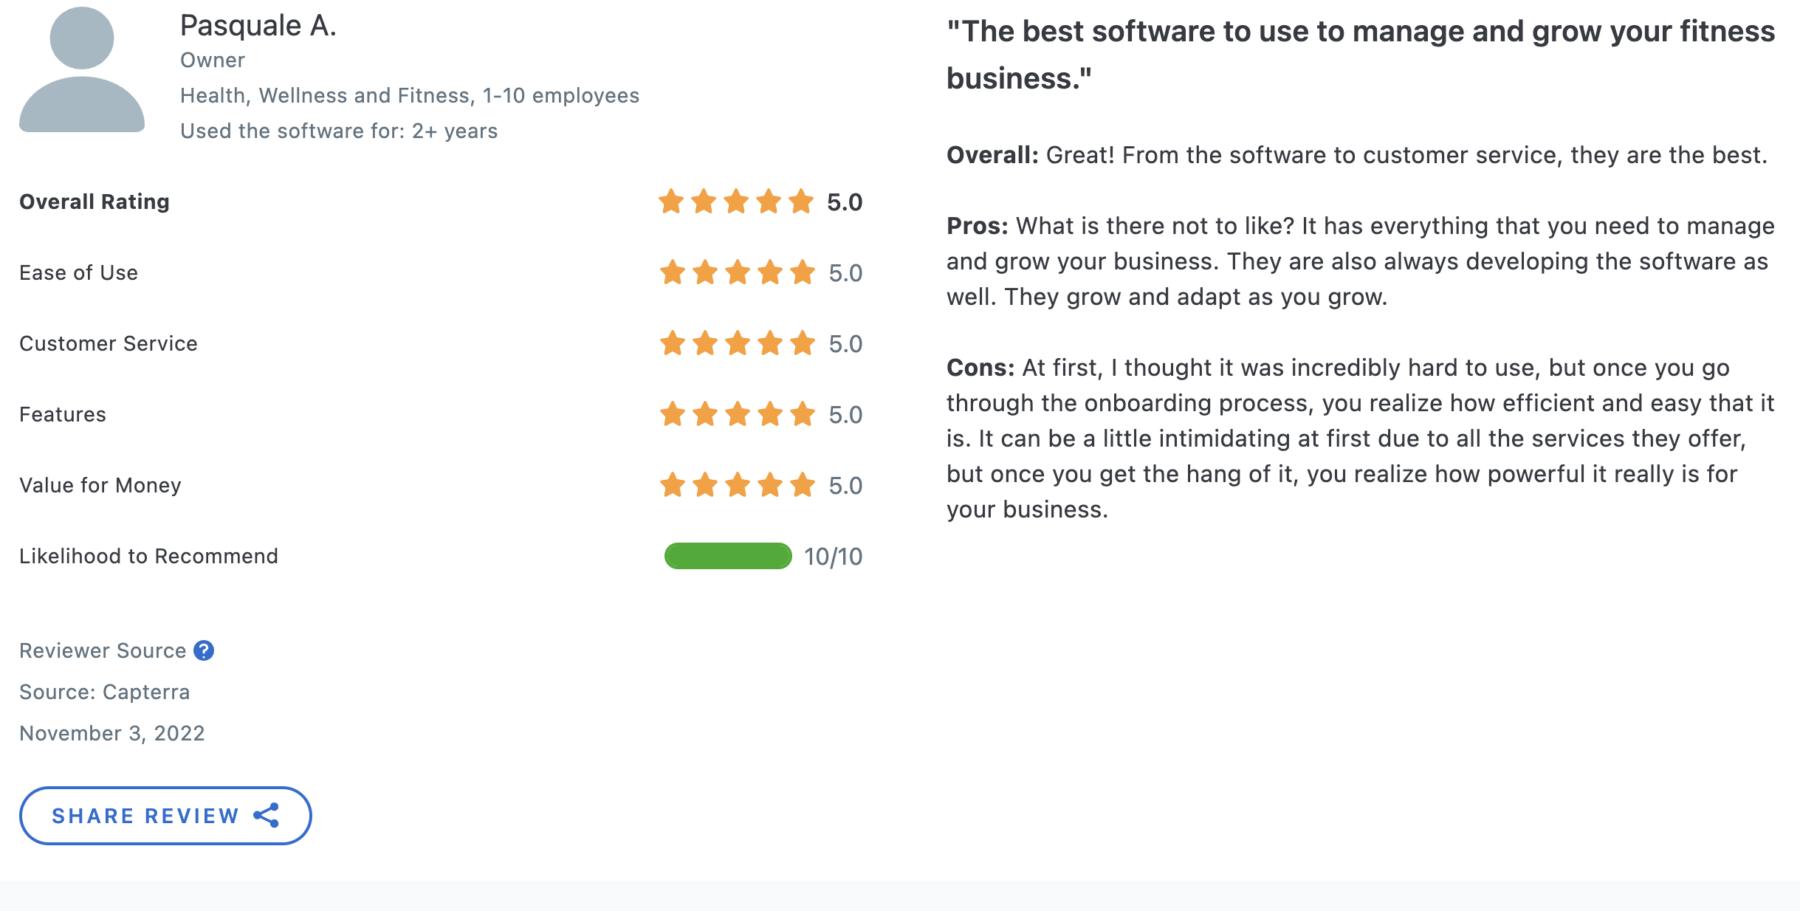Screen dimensions: 1800x911
Task: Click the Reviewer Source label
Action: (103, 651)
